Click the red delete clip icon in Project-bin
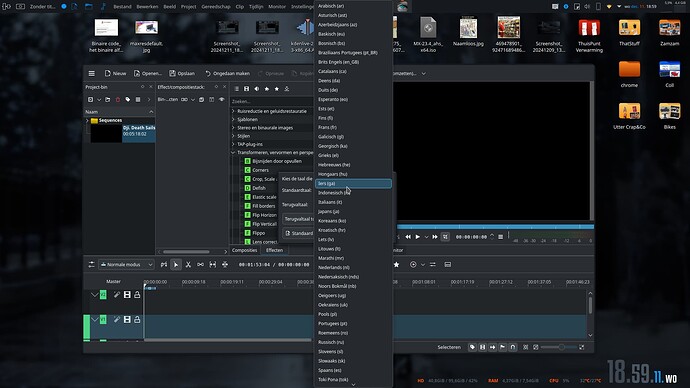 (118, 100)
